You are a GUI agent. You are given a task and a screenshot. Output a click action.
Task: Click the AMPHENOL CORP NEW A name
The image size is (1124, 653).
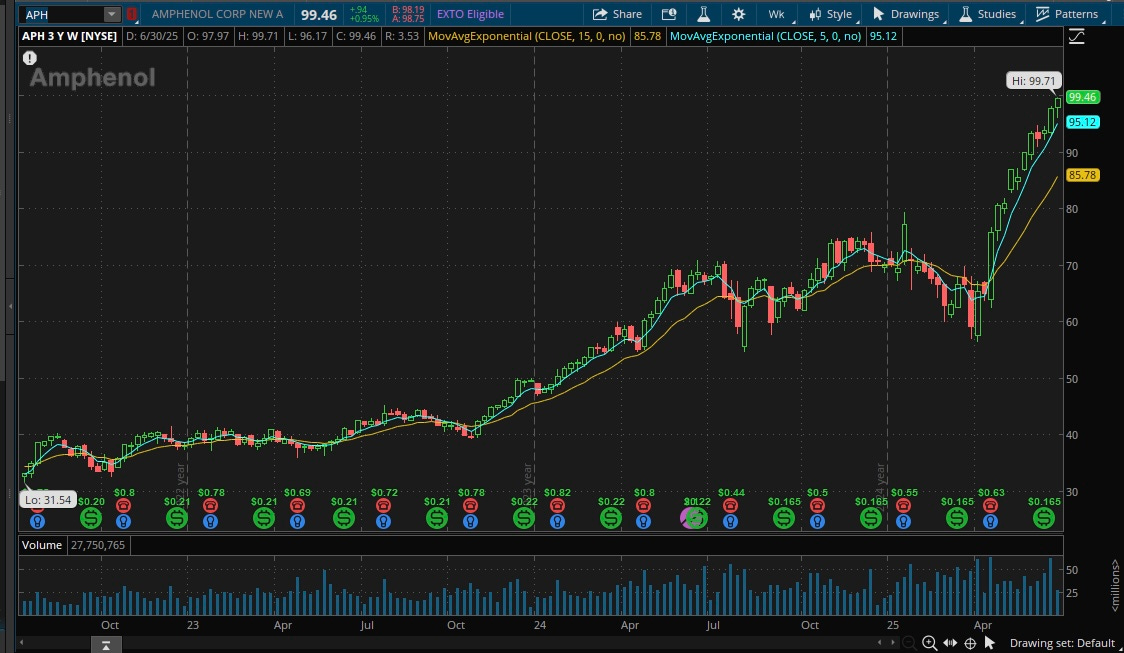click(x=217, y=14)
